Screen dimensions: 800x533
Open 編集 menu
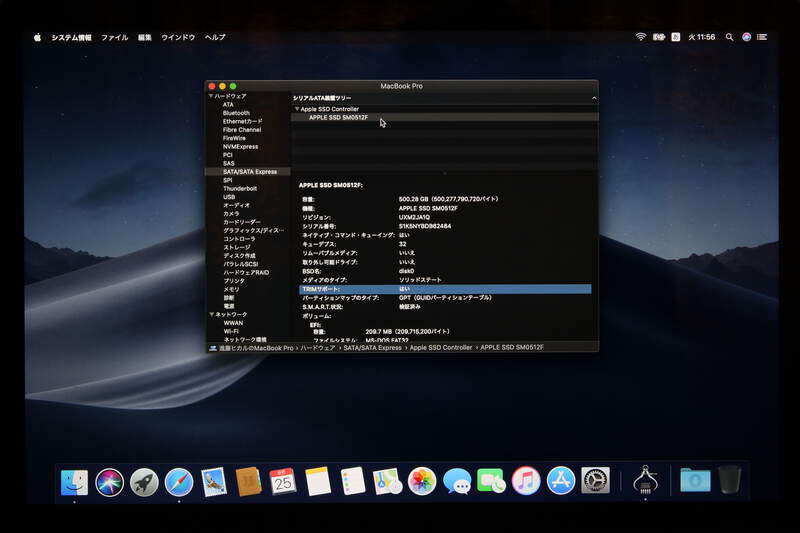click(x=145, y=37)
